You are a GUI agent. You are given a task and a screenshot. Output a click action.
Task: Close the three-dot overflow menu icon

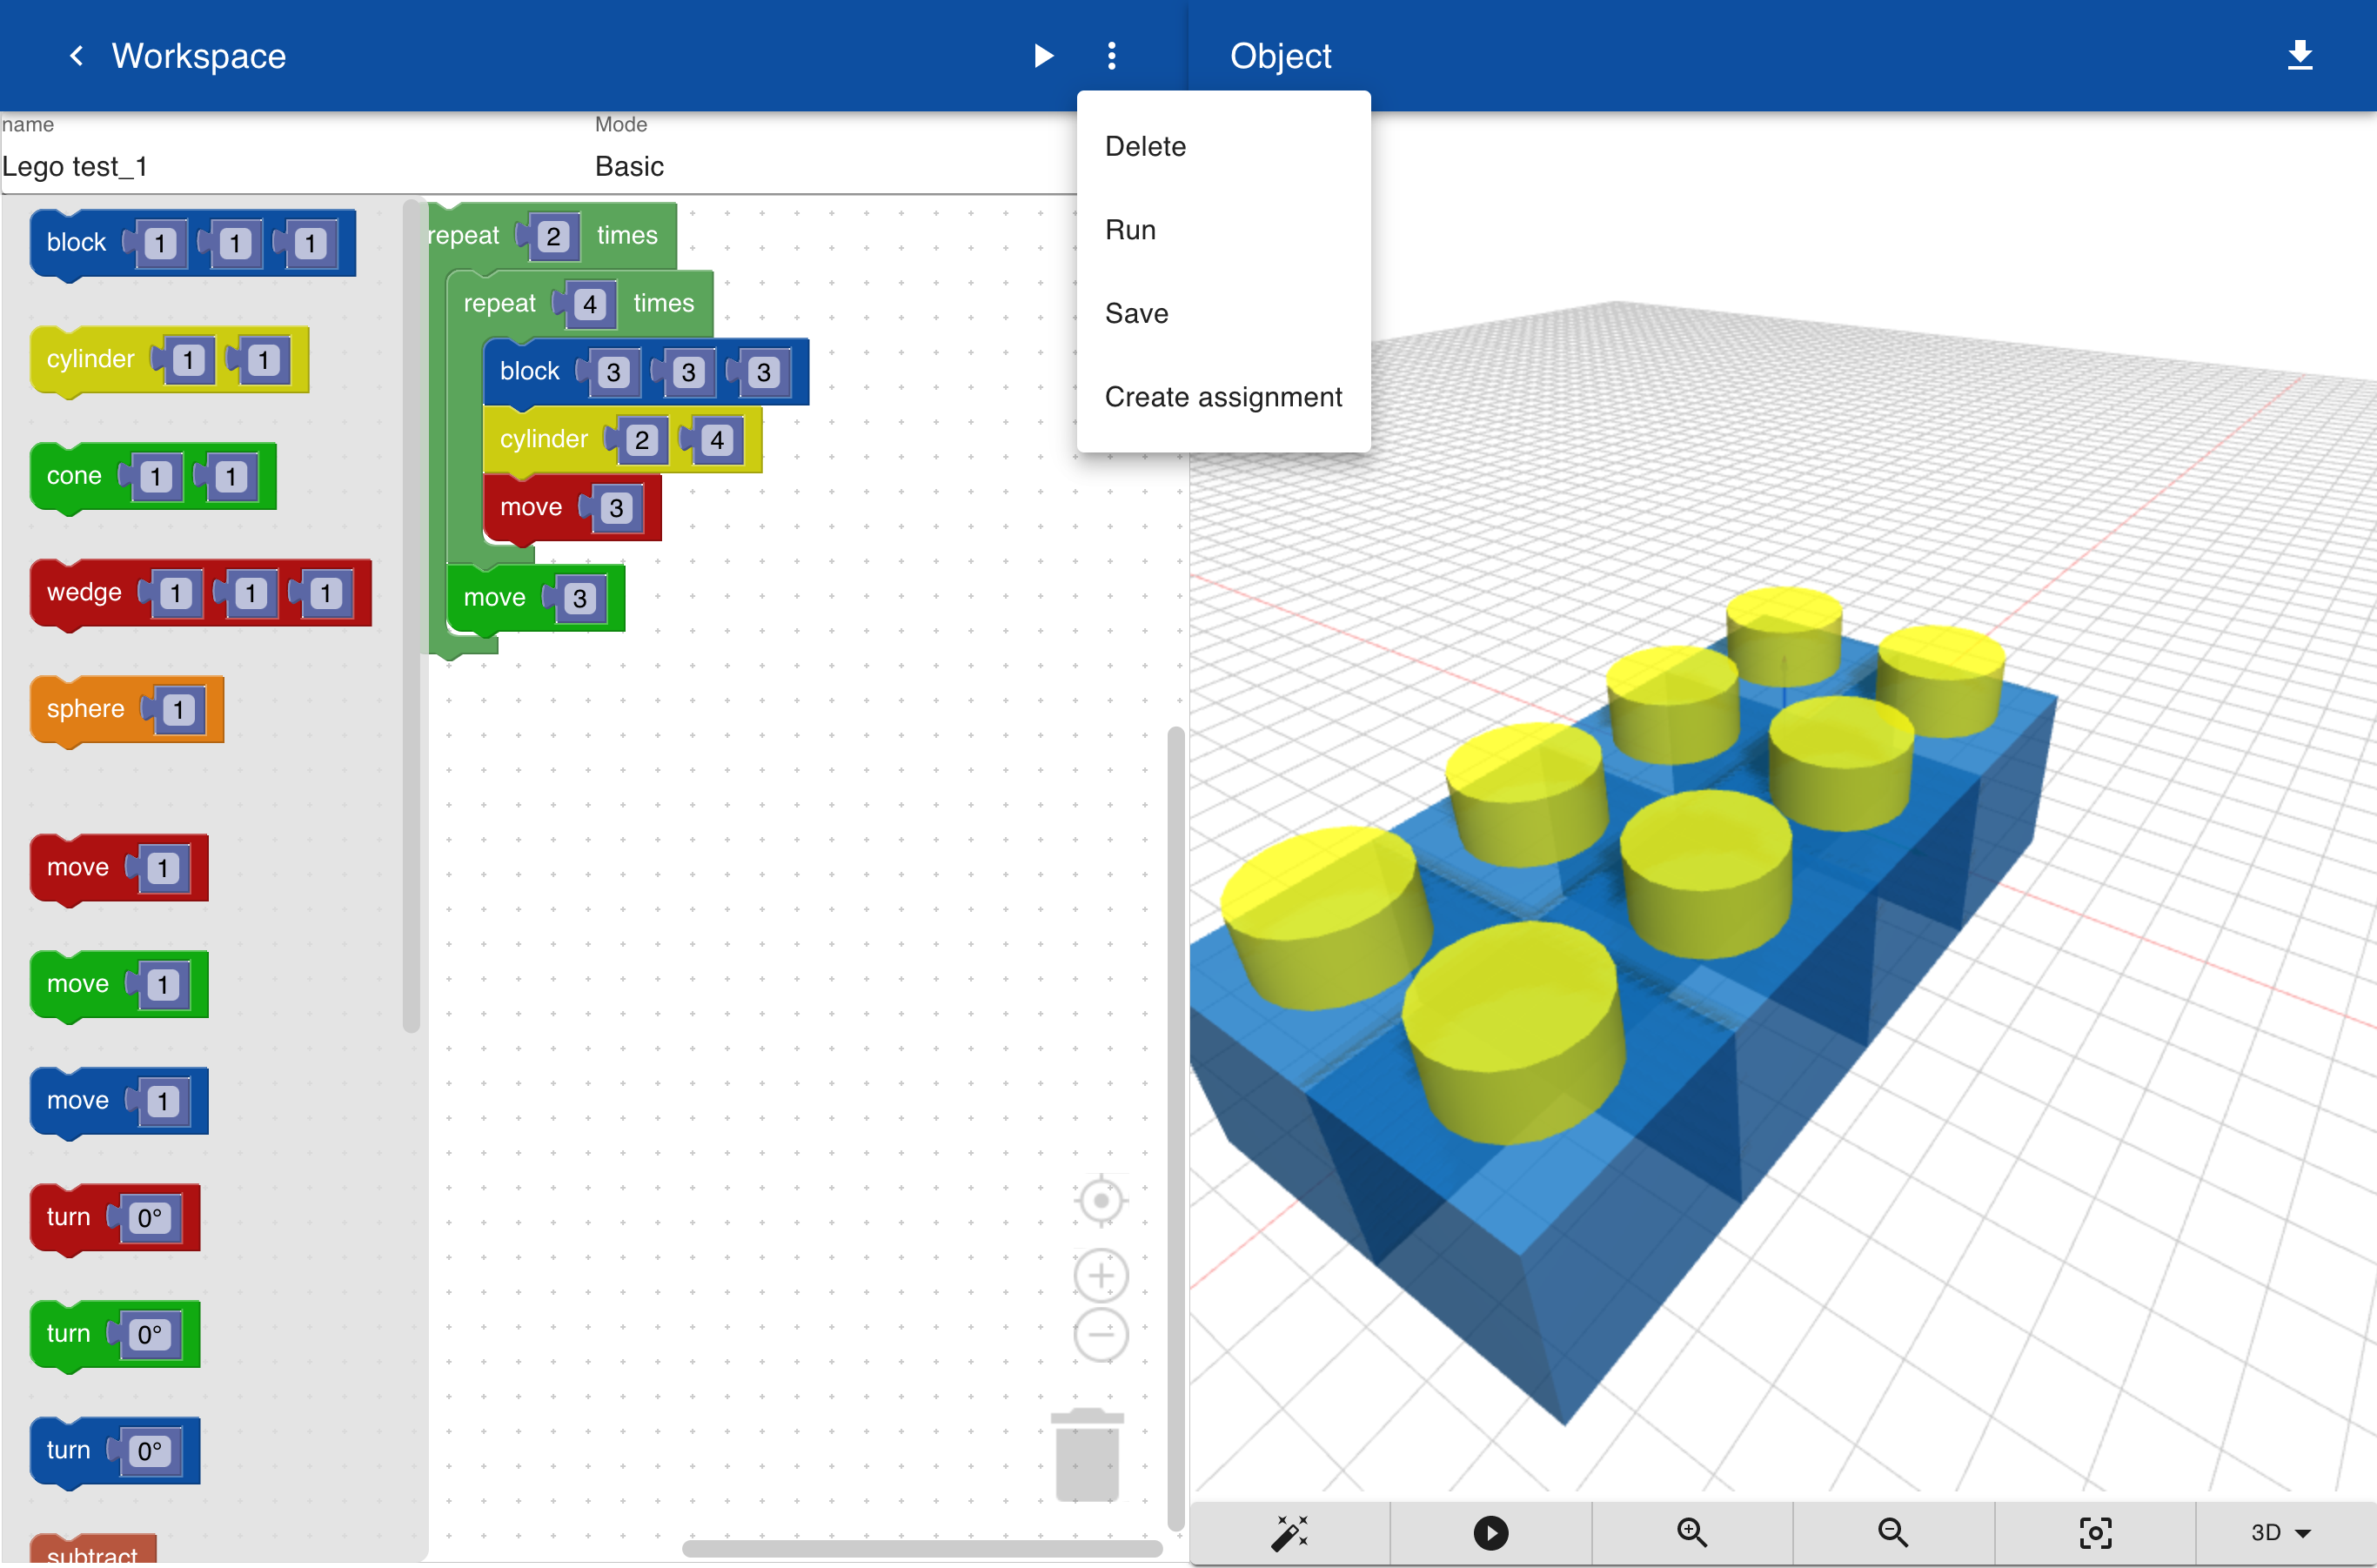click(x=1112, y=56)
